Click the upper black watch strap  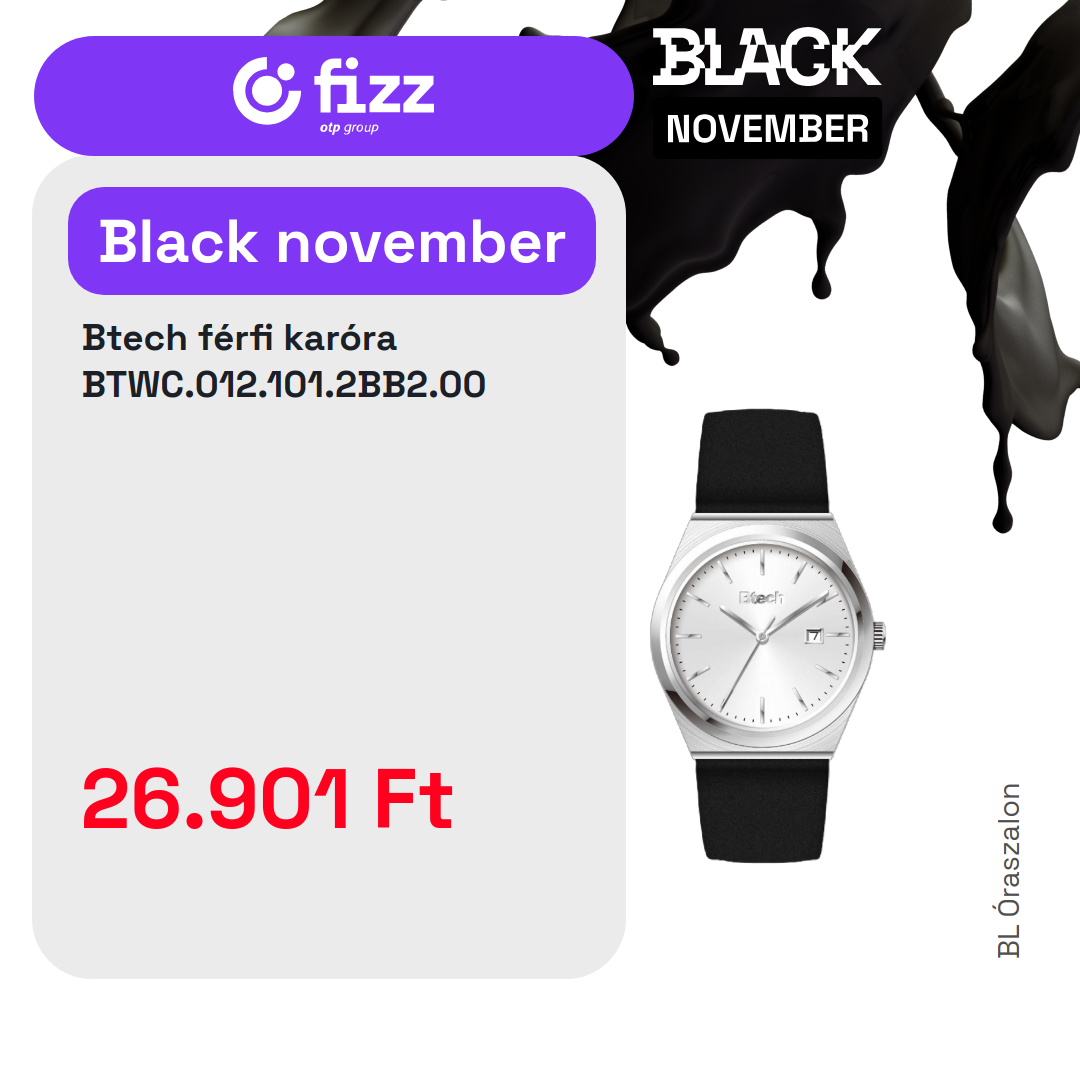[x=762, y=462]
